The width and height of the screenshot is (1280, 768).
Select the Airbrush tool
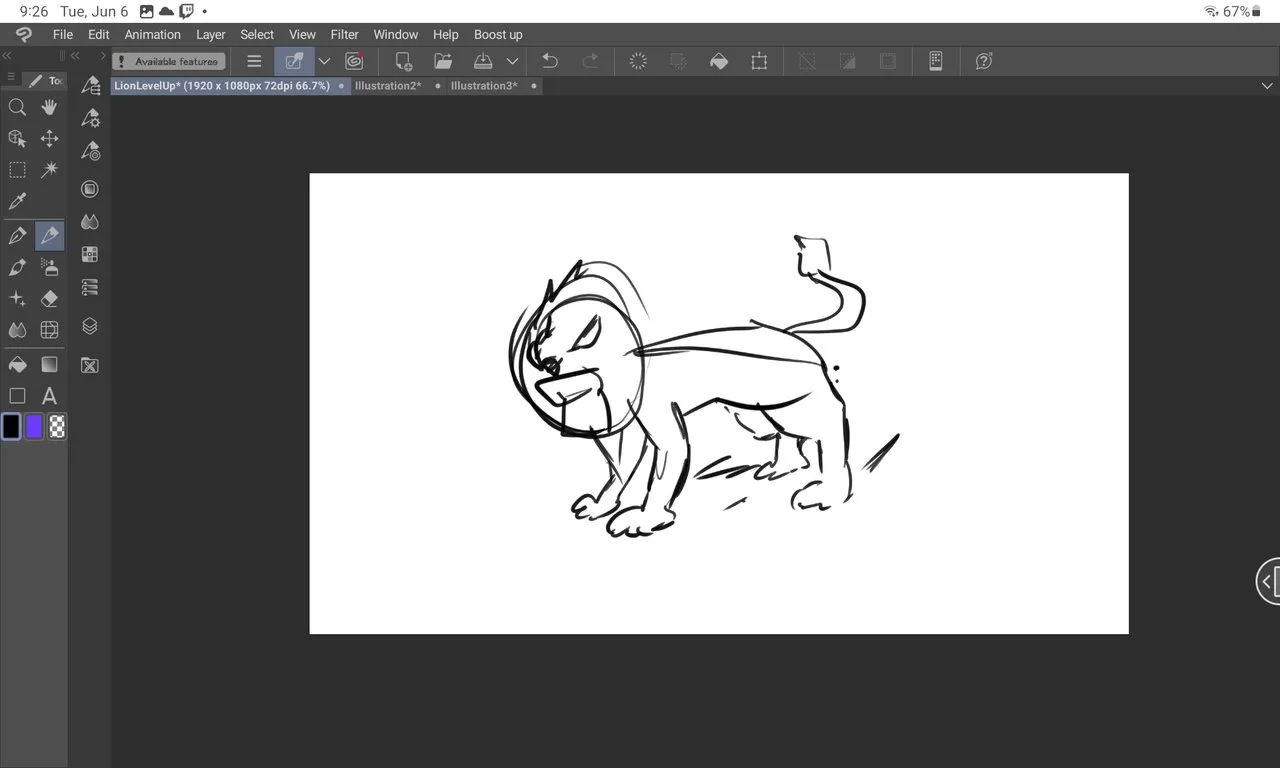pyautogui.click(x=49, y=267)
